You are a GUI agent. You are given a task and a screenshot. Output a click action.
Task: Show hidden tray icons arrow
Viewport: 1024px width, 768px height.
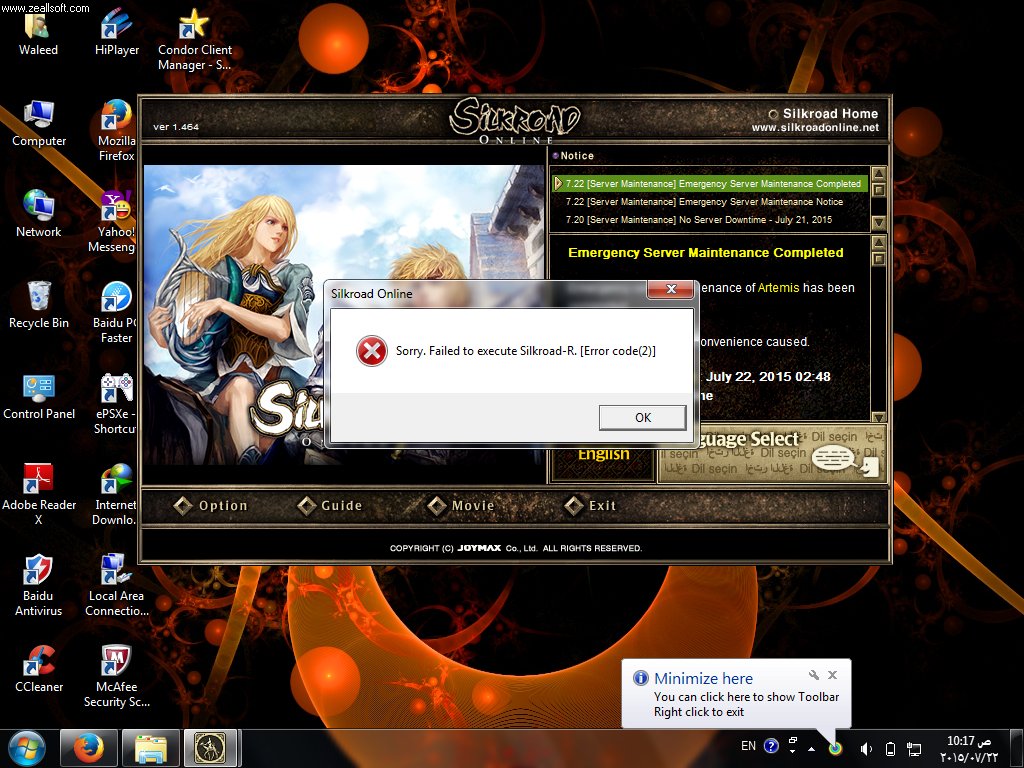pyautogui.click(x=811, y=749)
